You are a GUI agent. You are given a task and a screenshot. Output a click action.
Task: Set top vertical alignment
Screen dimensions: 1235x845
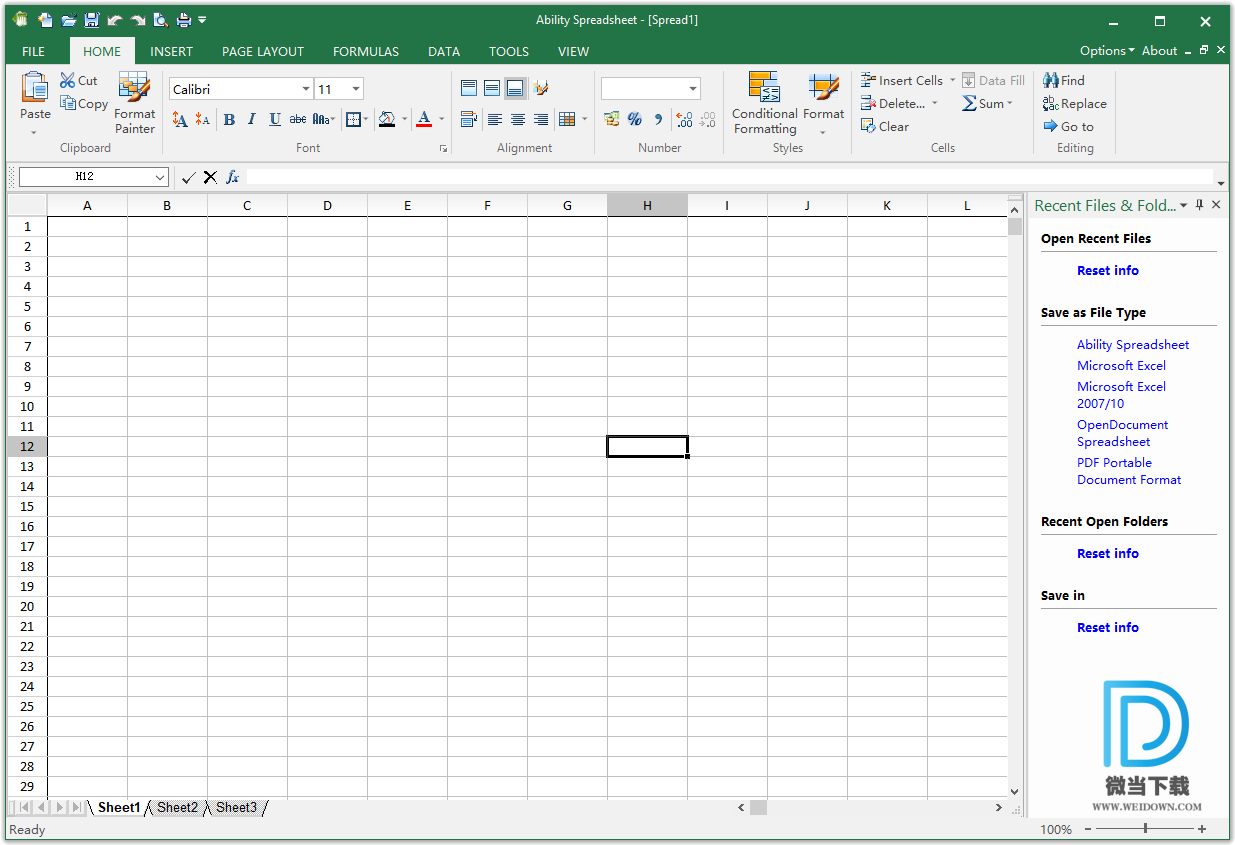469,89
